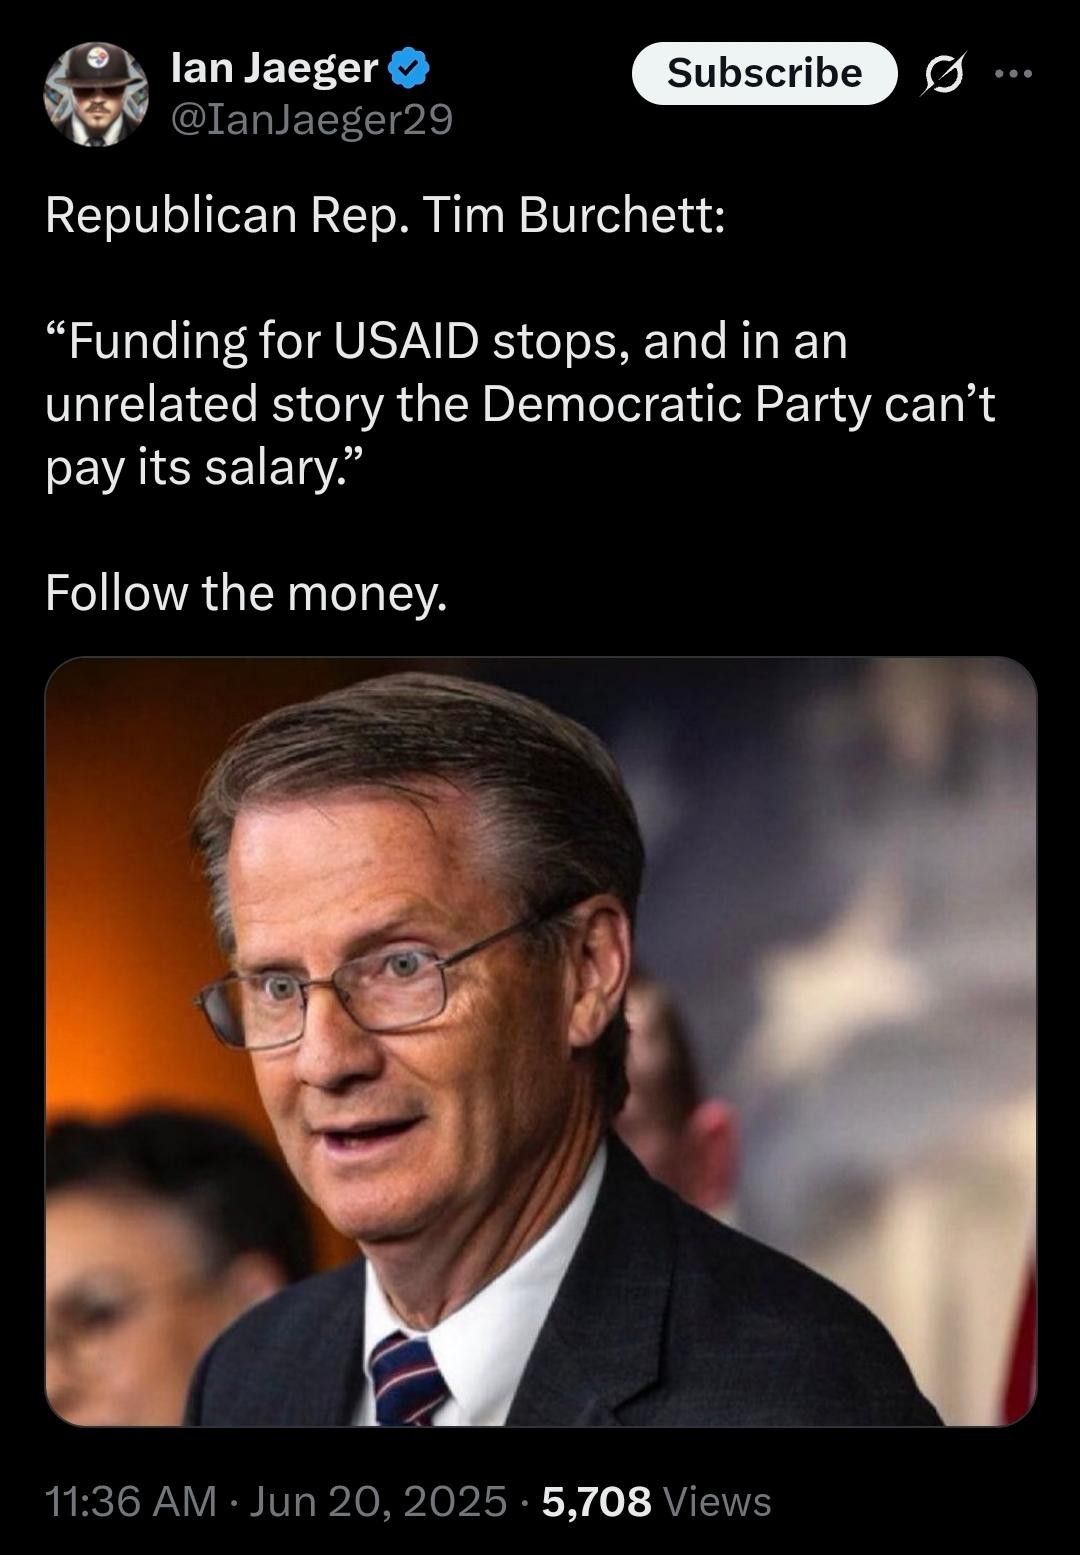Viewport: 1080px width, 1555px height.
Task: View the 5,708 Views count details
Action: click(657, 1501)
